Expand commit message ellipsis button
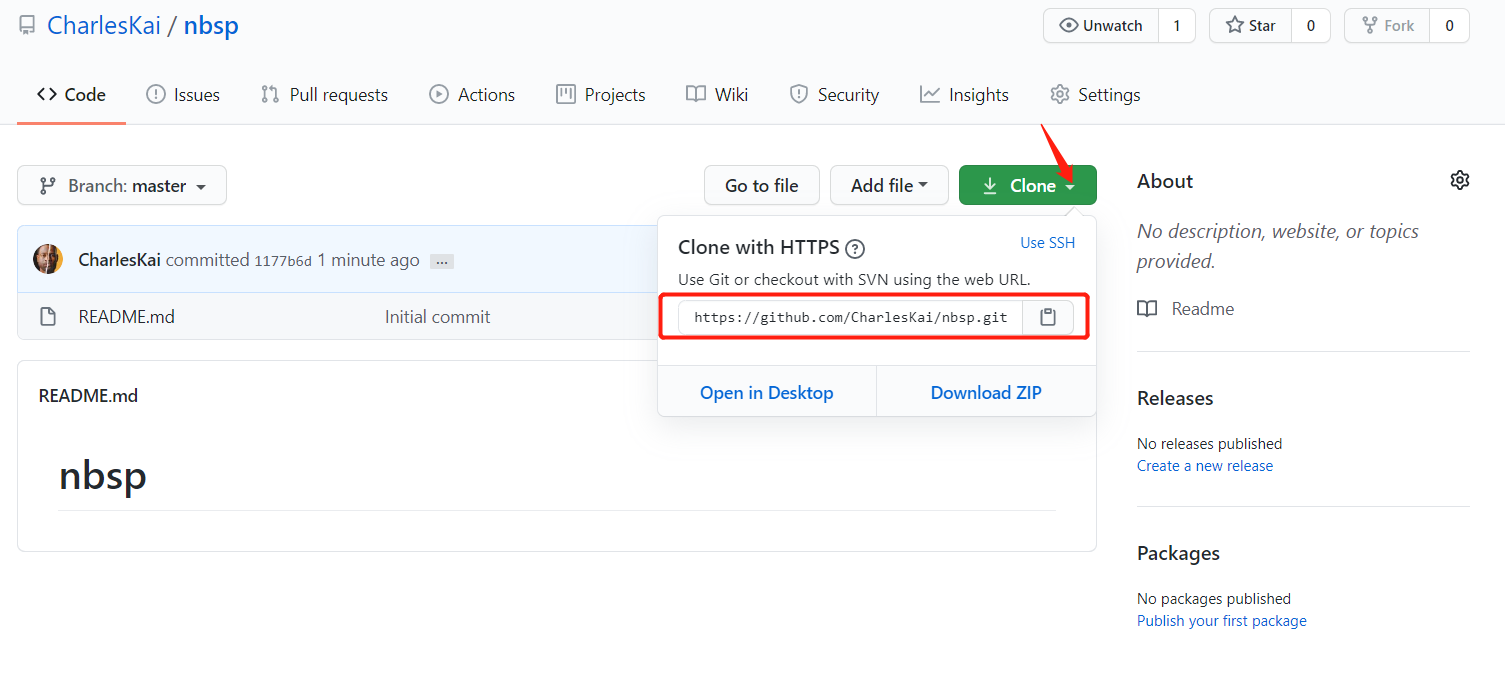 tap(442, 261)
